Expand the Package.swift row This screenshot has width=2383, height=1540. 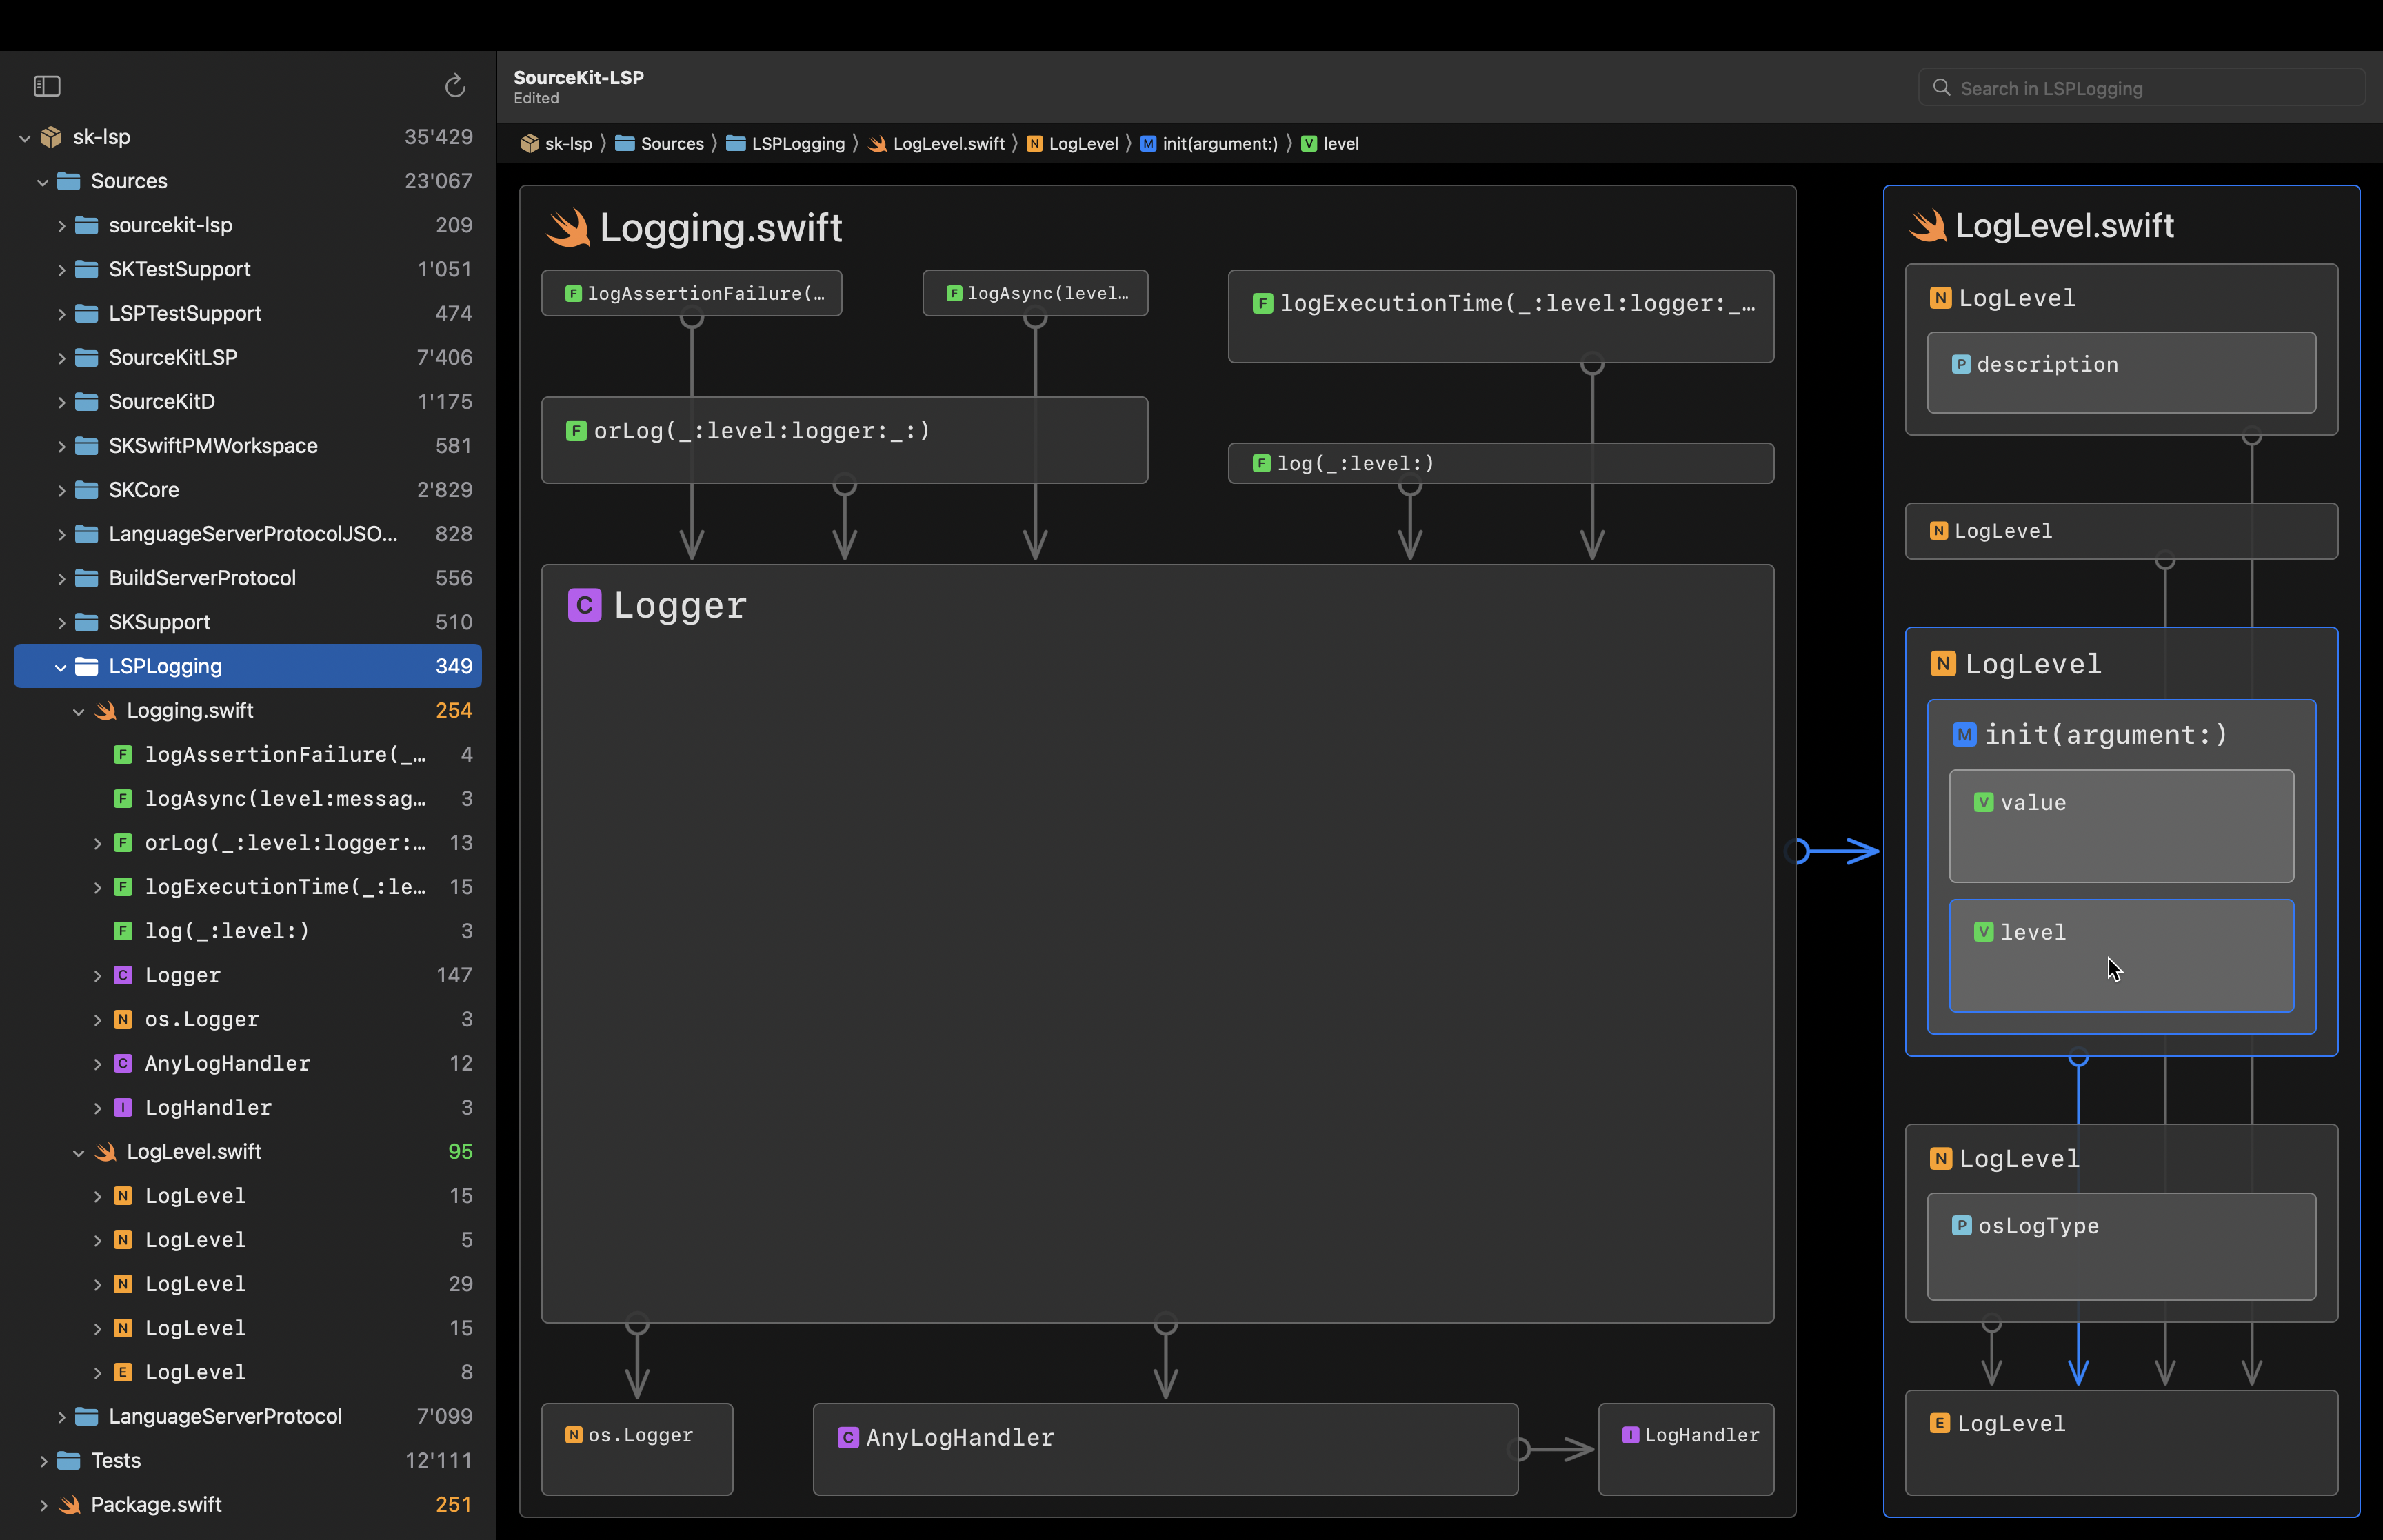[43, 1505]
